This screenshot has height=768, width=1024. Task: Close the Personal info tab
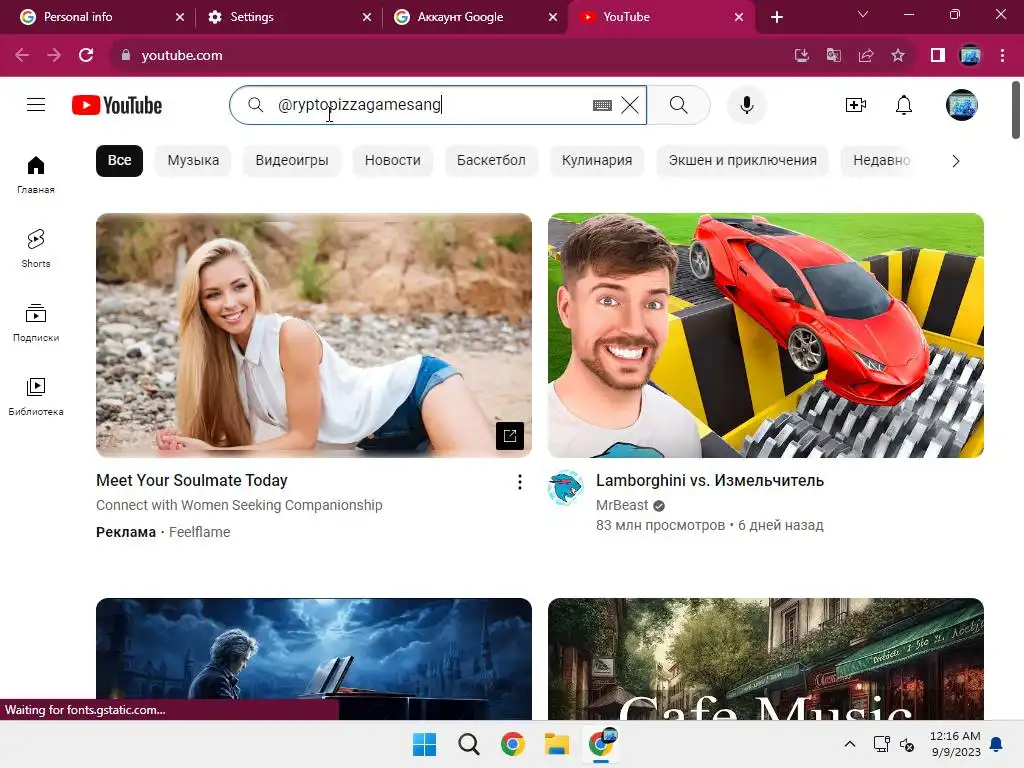click(180, 17)
